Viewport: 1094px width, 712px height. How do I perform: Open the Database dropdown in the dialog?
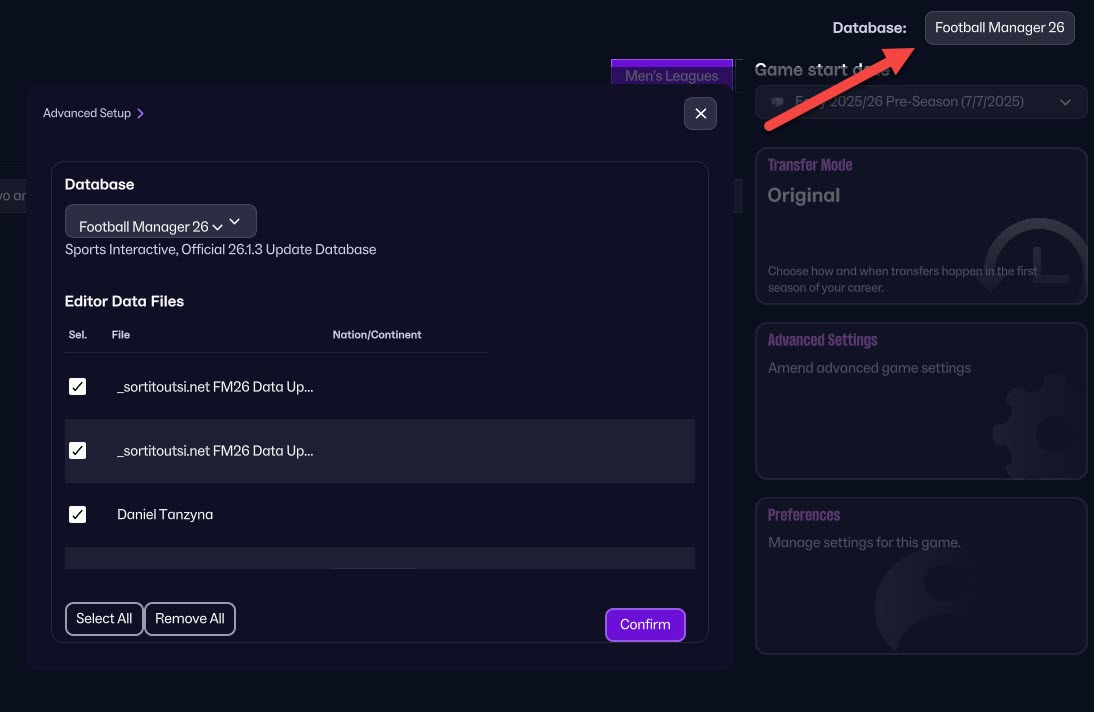pos(160,222)
